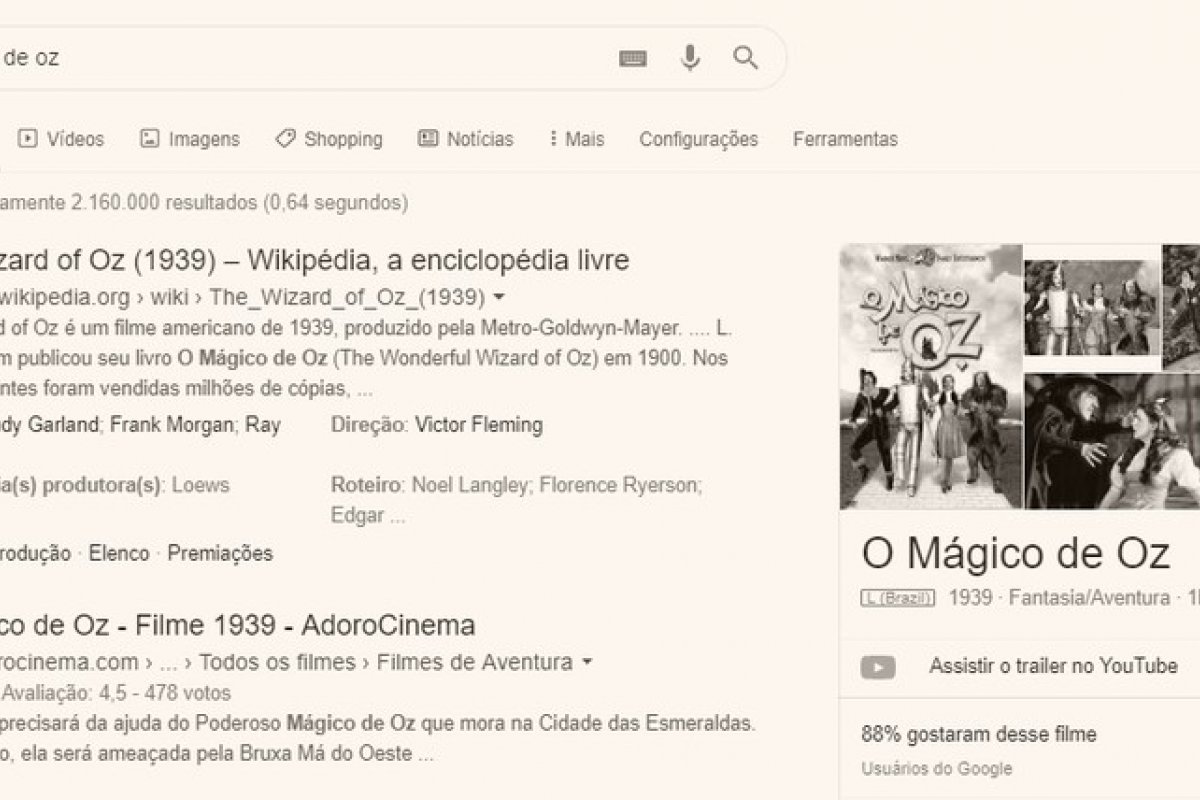Open the Ferramentas menu
The height and width of the screenshot is (800, 1200).
tap(846, 139)
